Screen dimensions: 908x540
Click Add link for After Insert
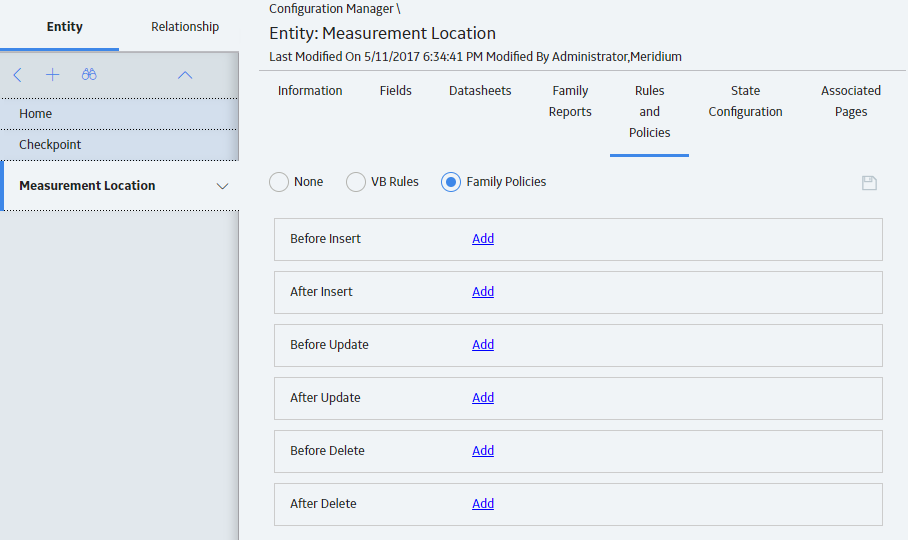483,292
